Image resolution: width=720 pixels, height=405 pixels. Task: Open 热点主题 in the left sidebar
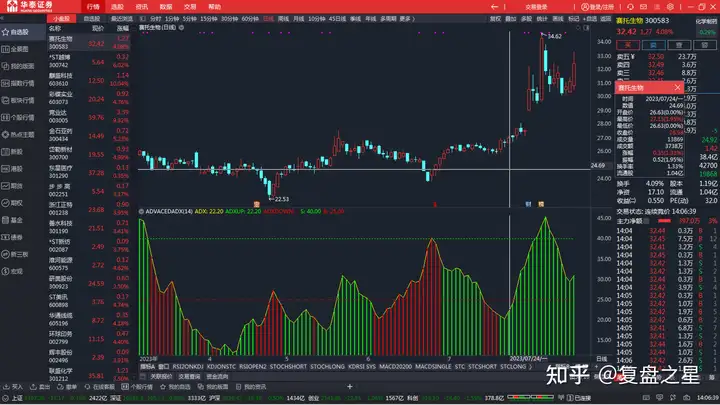coord(17,135)
